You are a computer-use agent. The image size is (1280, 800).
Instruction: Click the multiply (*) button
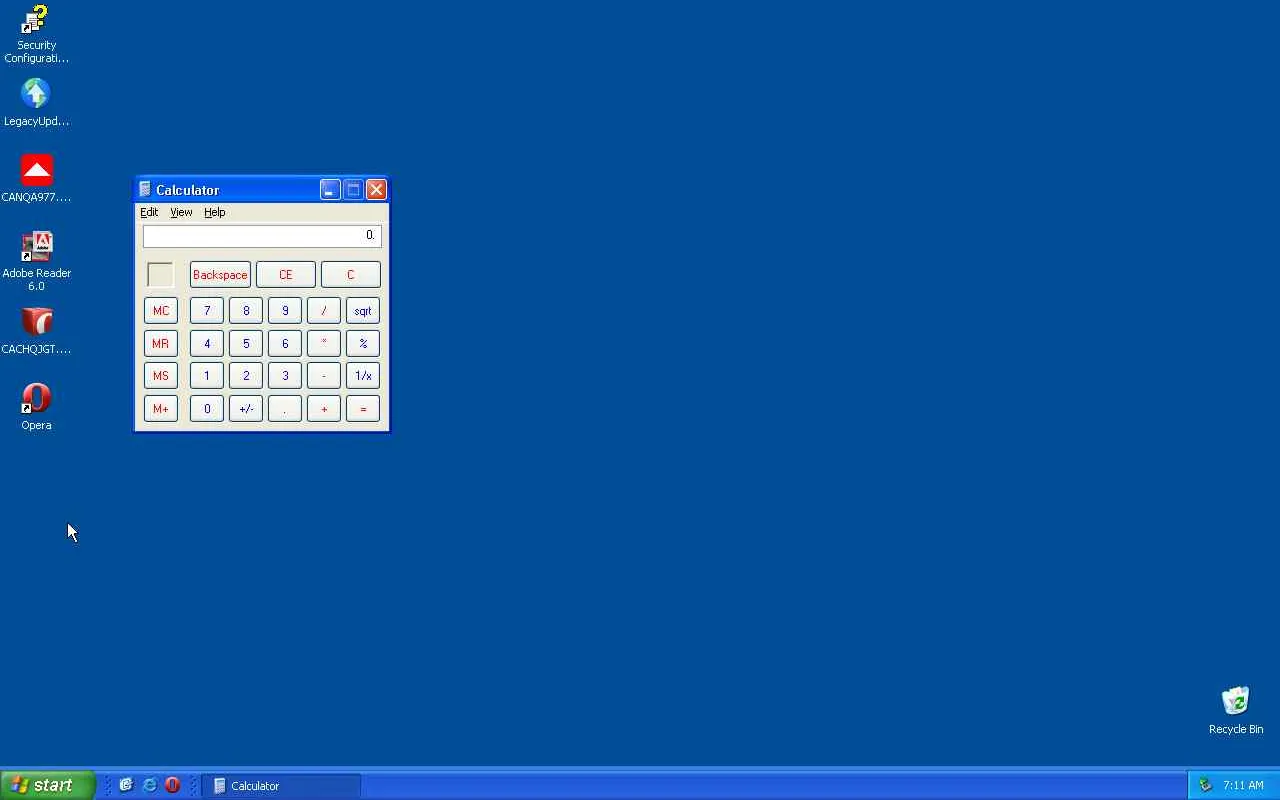point(324,343)
